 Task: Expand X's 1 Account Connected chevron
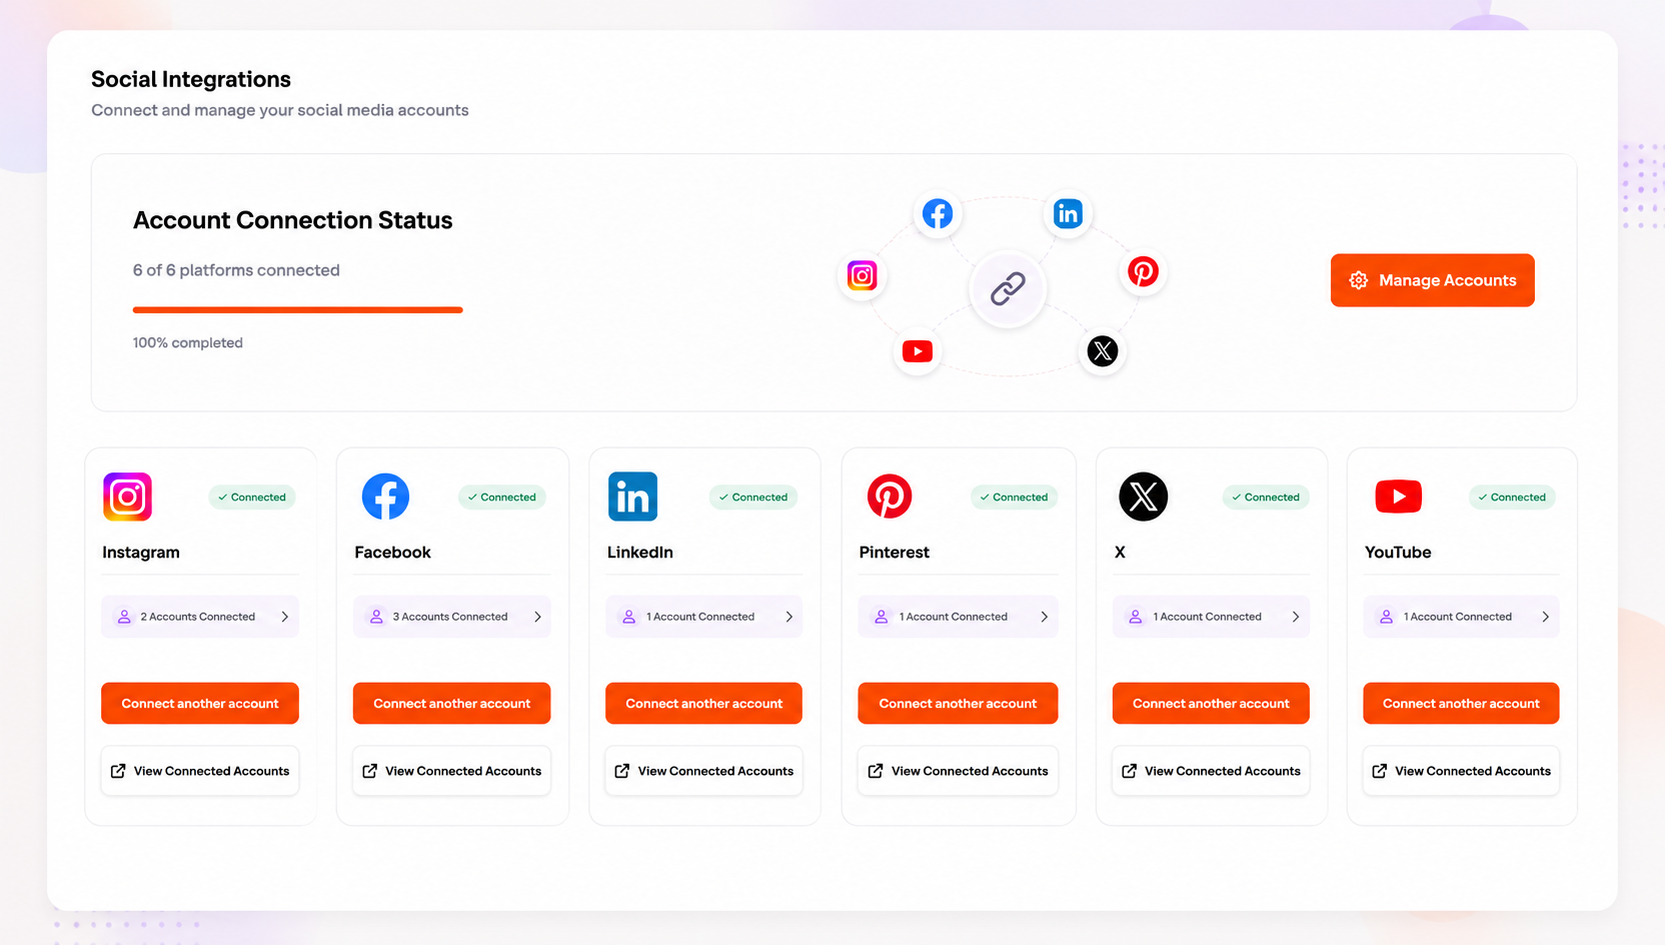(1295, 617)
